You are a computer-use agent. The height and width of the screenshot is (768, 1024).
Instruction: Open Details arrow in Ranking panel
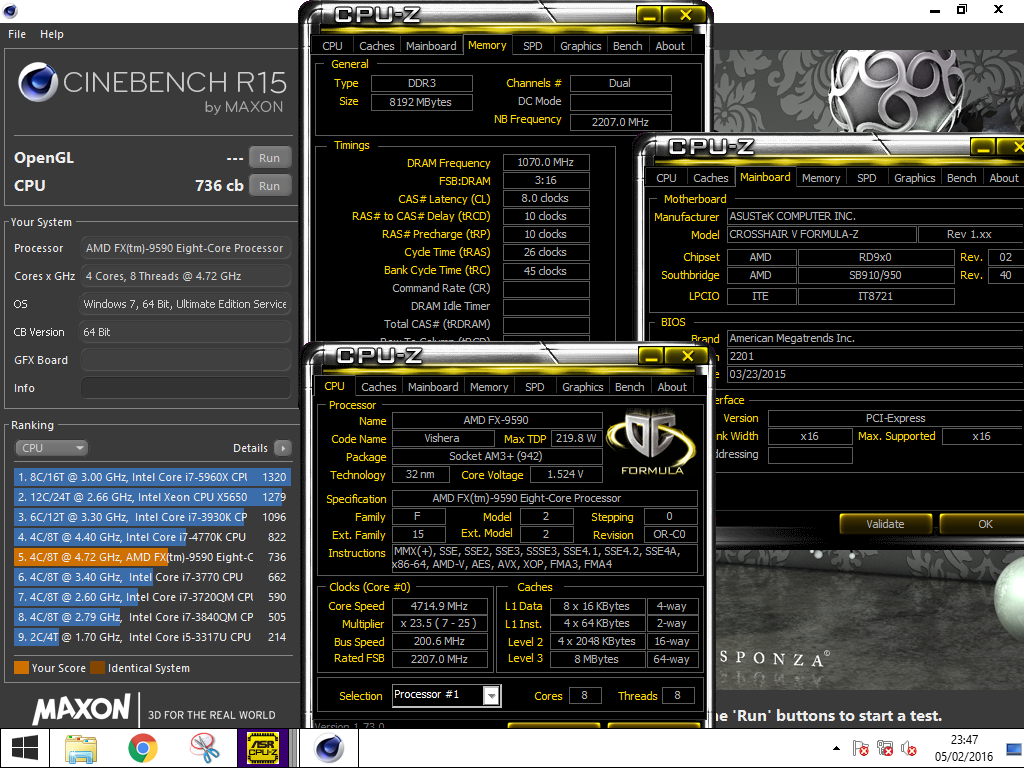click(x=283, y=448)
